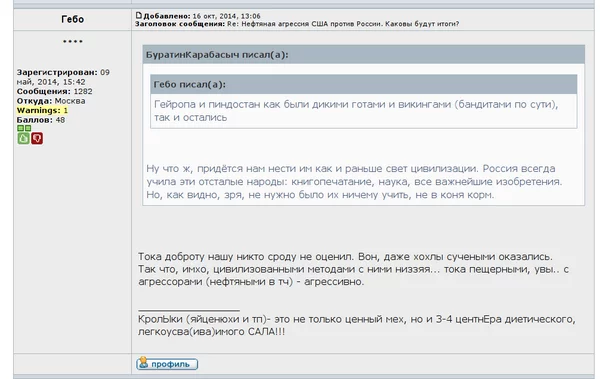Click the Баллов: 48 score line

click(x=41, y=120)
